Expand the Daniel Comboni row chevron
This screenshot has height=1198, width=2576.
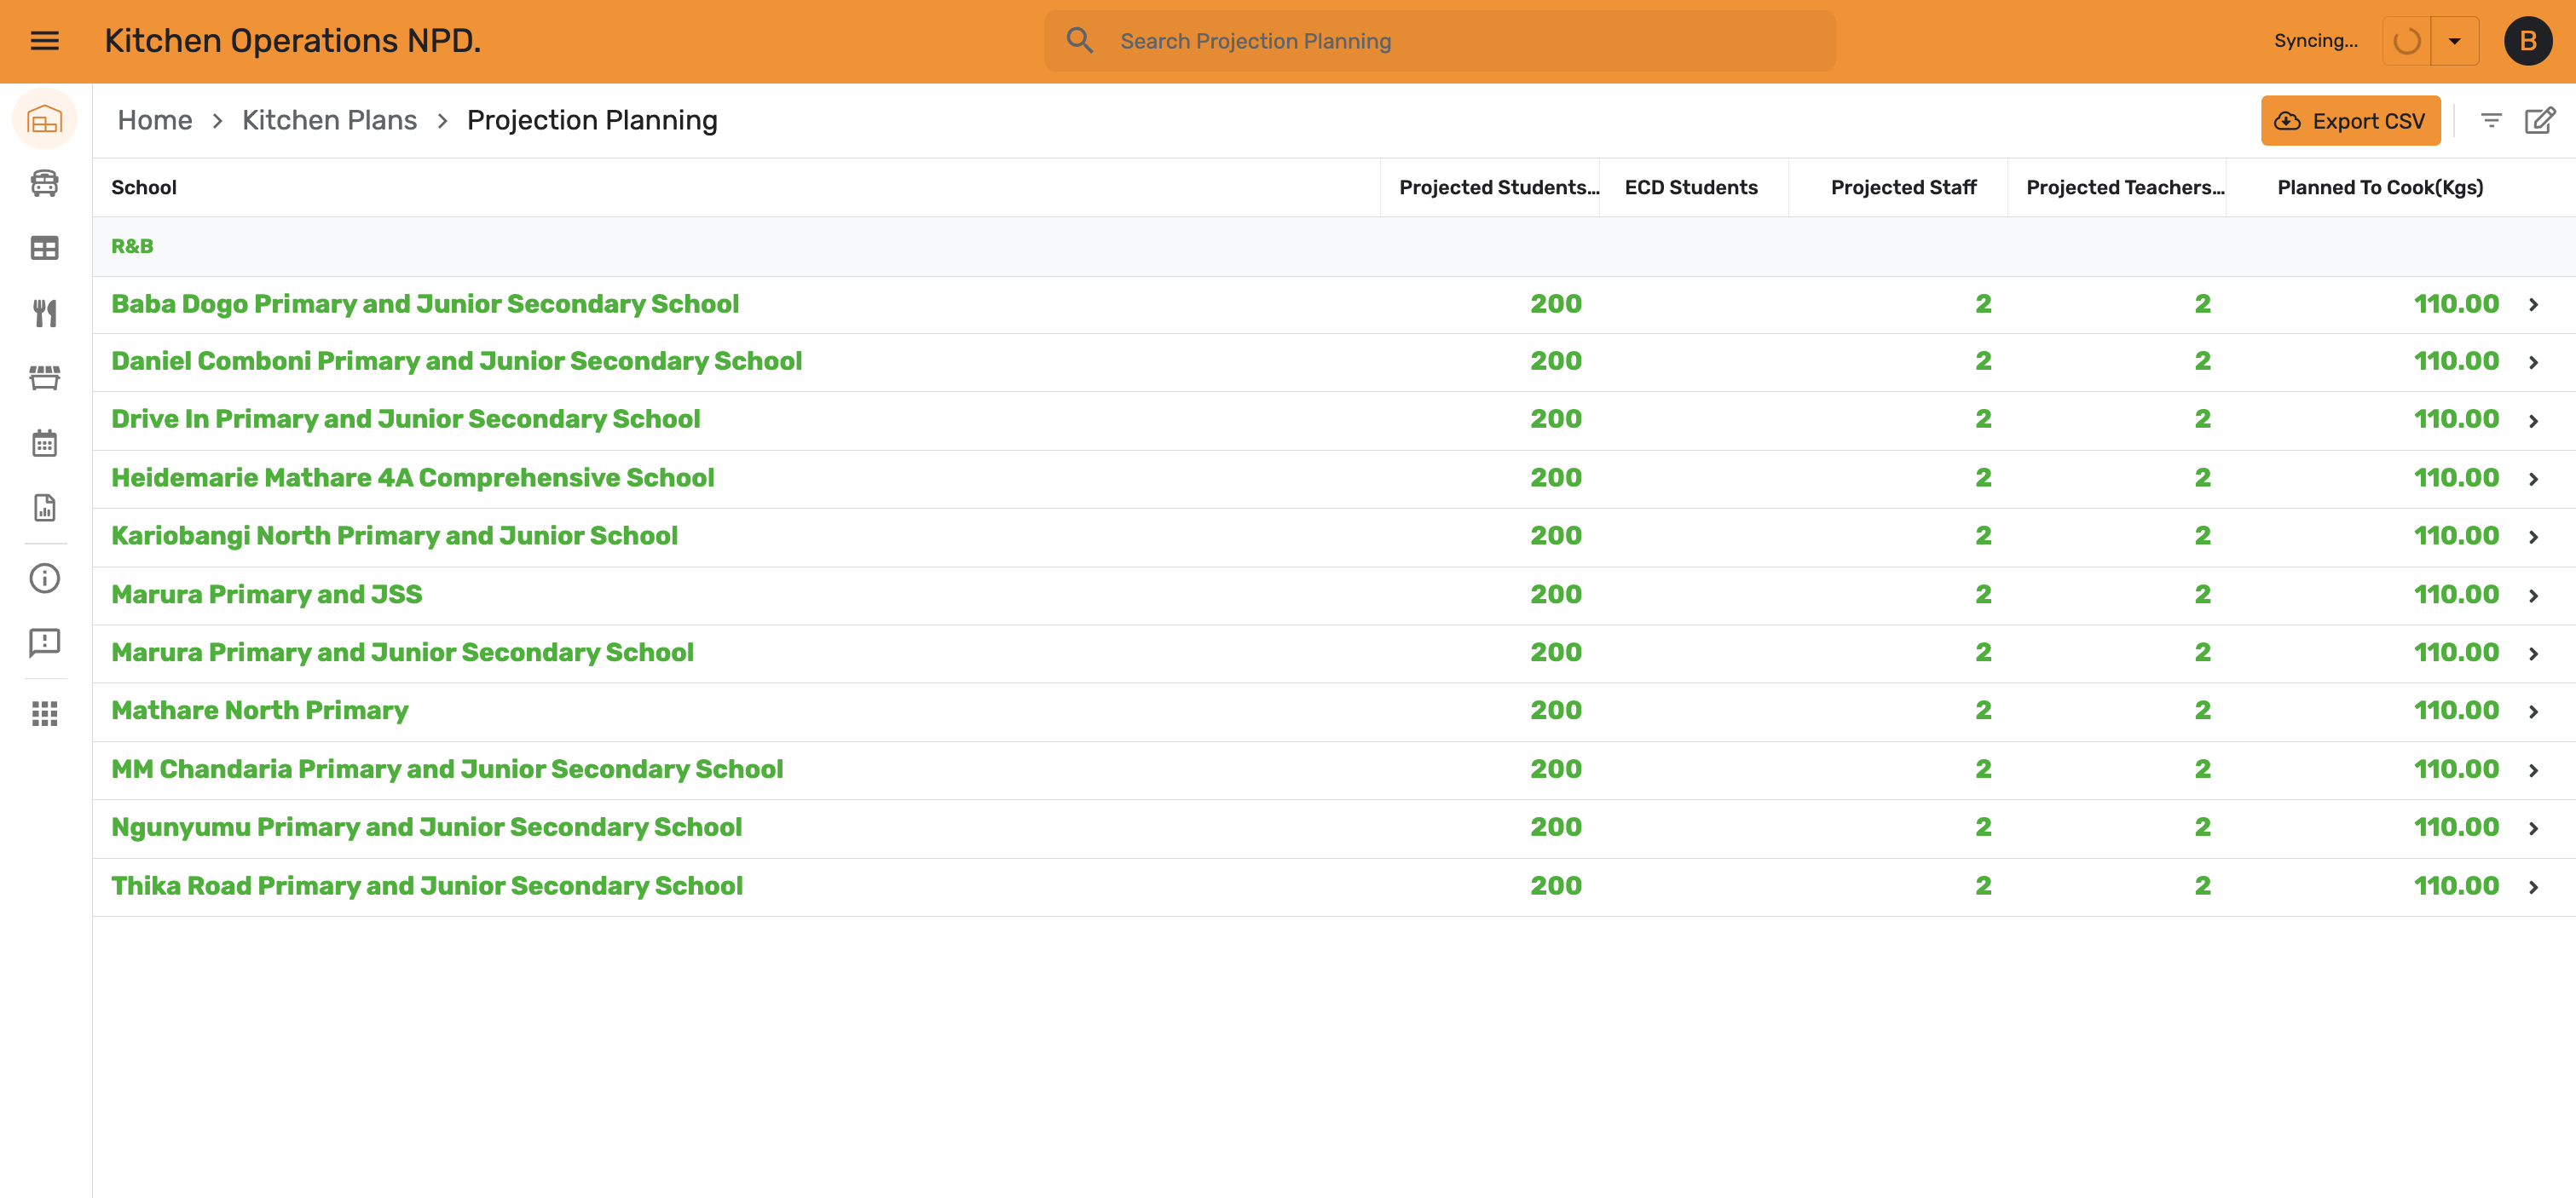click(x=2533, y=363)
